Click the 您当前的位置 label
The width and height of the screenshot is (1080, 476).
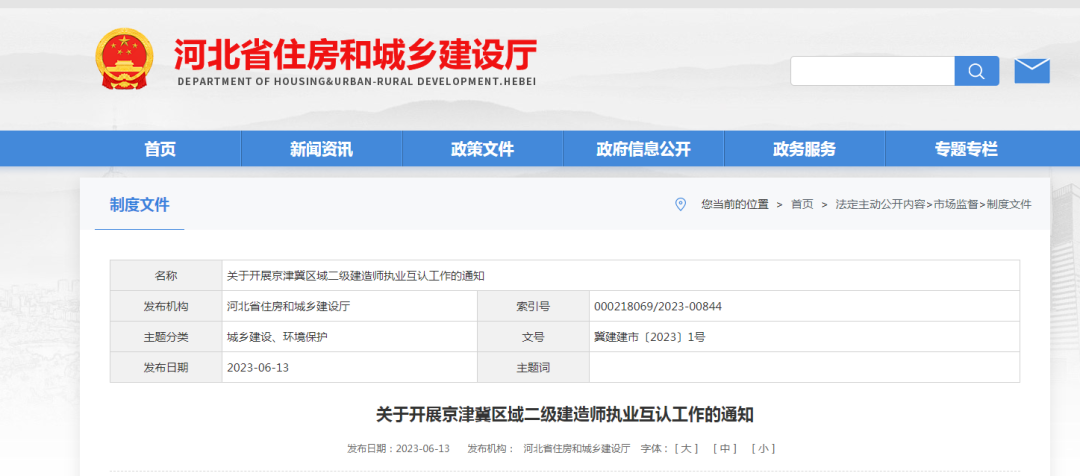click(x=735, y=205)
